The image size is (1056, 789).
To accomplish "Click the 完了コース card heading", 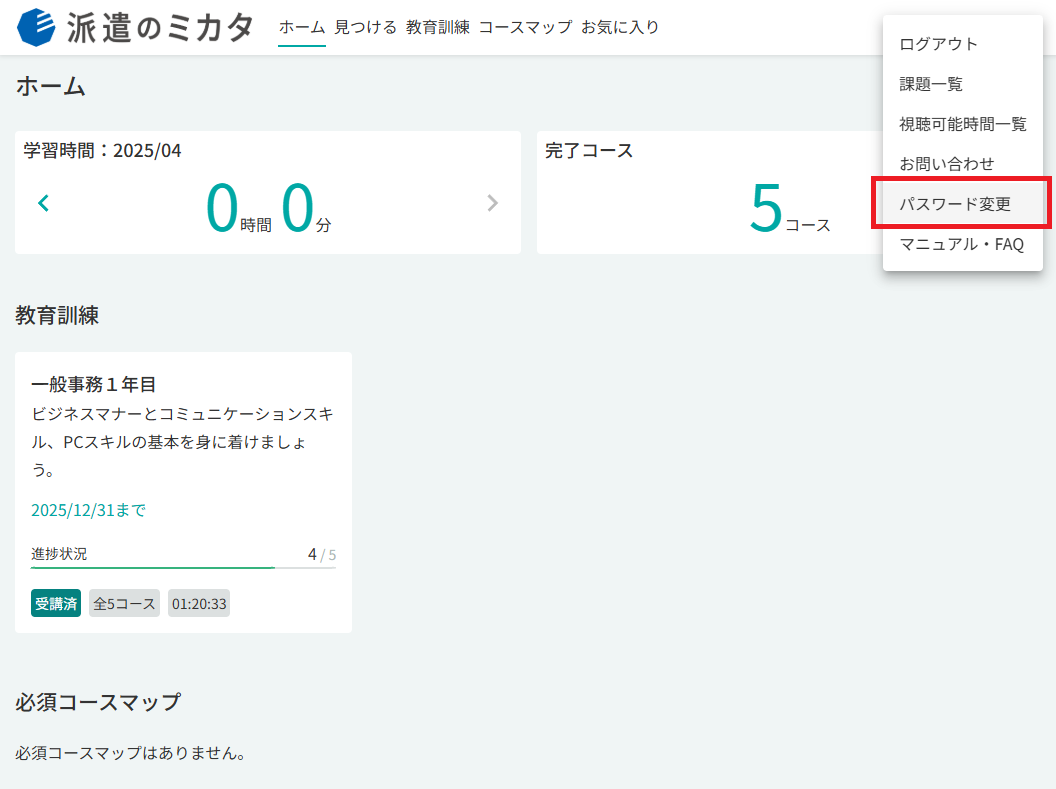I will point(589,150).
